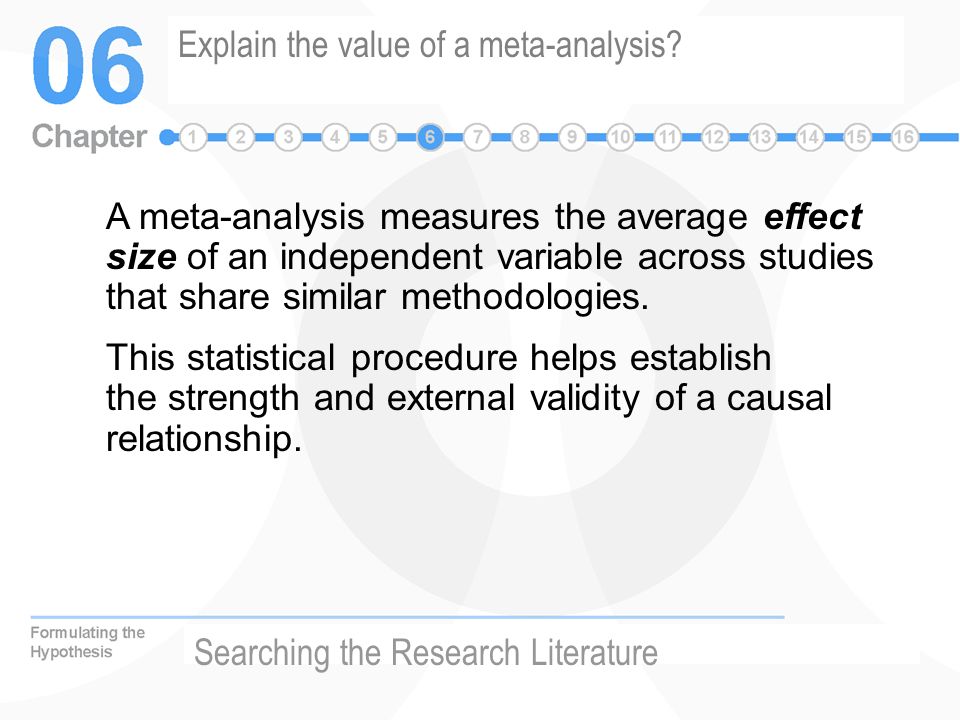
Task: Jump to chapter 2 circle
Action: click(241, 137)
